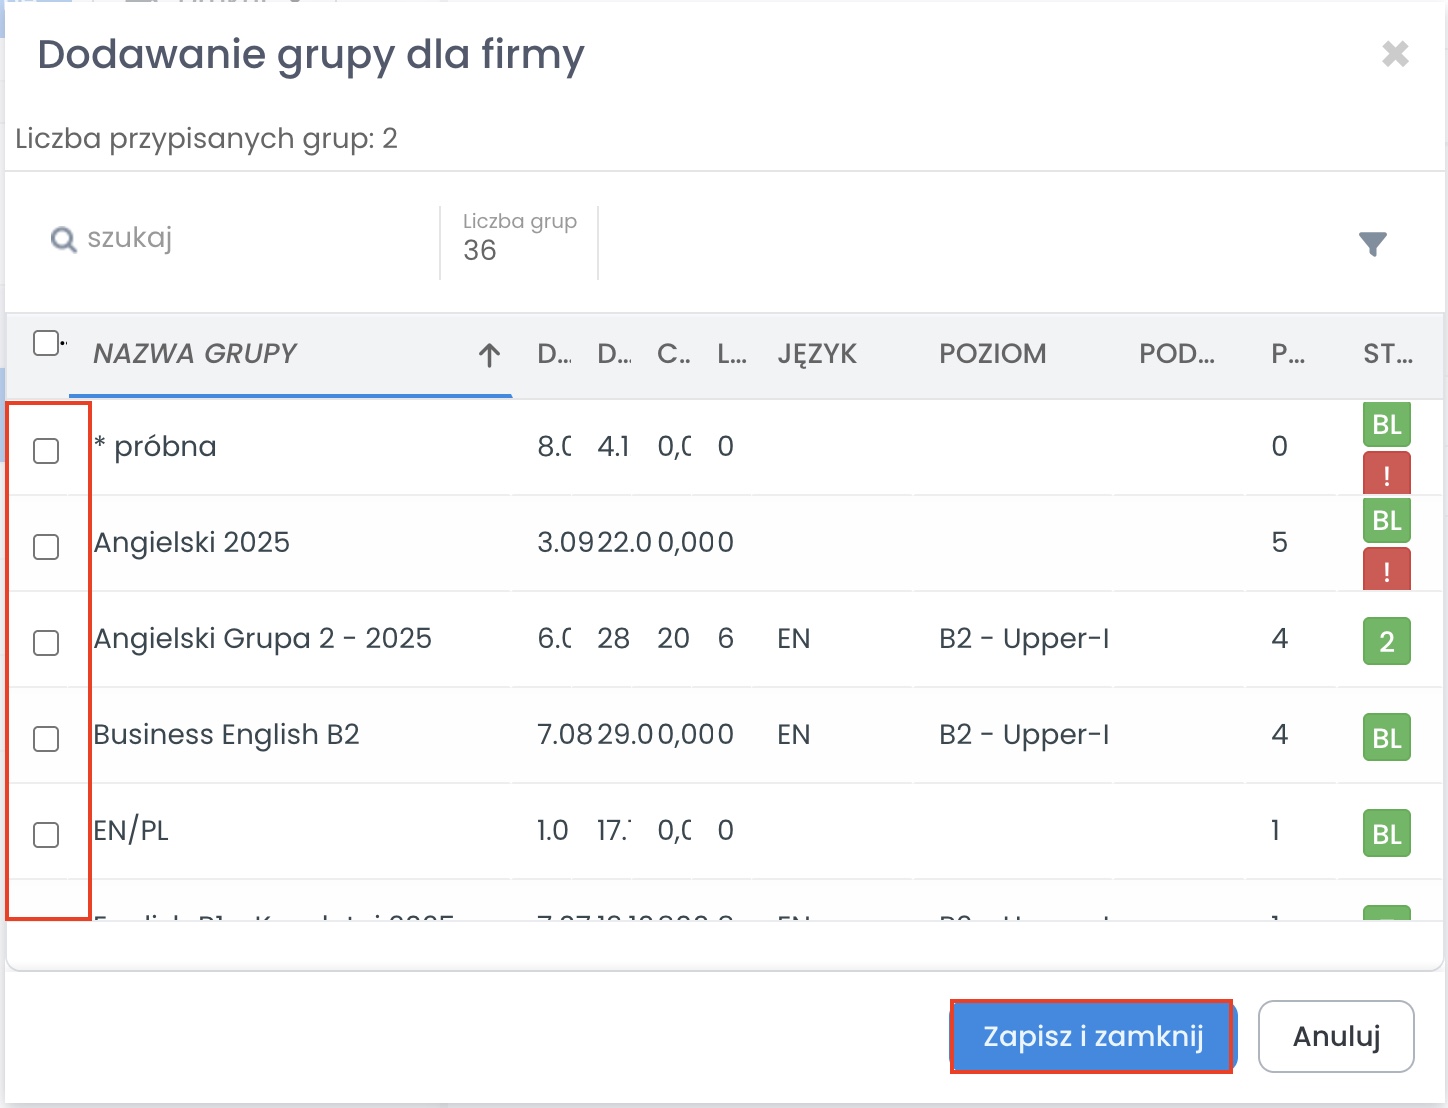Enable the checkbox for the EN/PL group
Viewport: 1448px width, 1108px height.
click(46, 835)
